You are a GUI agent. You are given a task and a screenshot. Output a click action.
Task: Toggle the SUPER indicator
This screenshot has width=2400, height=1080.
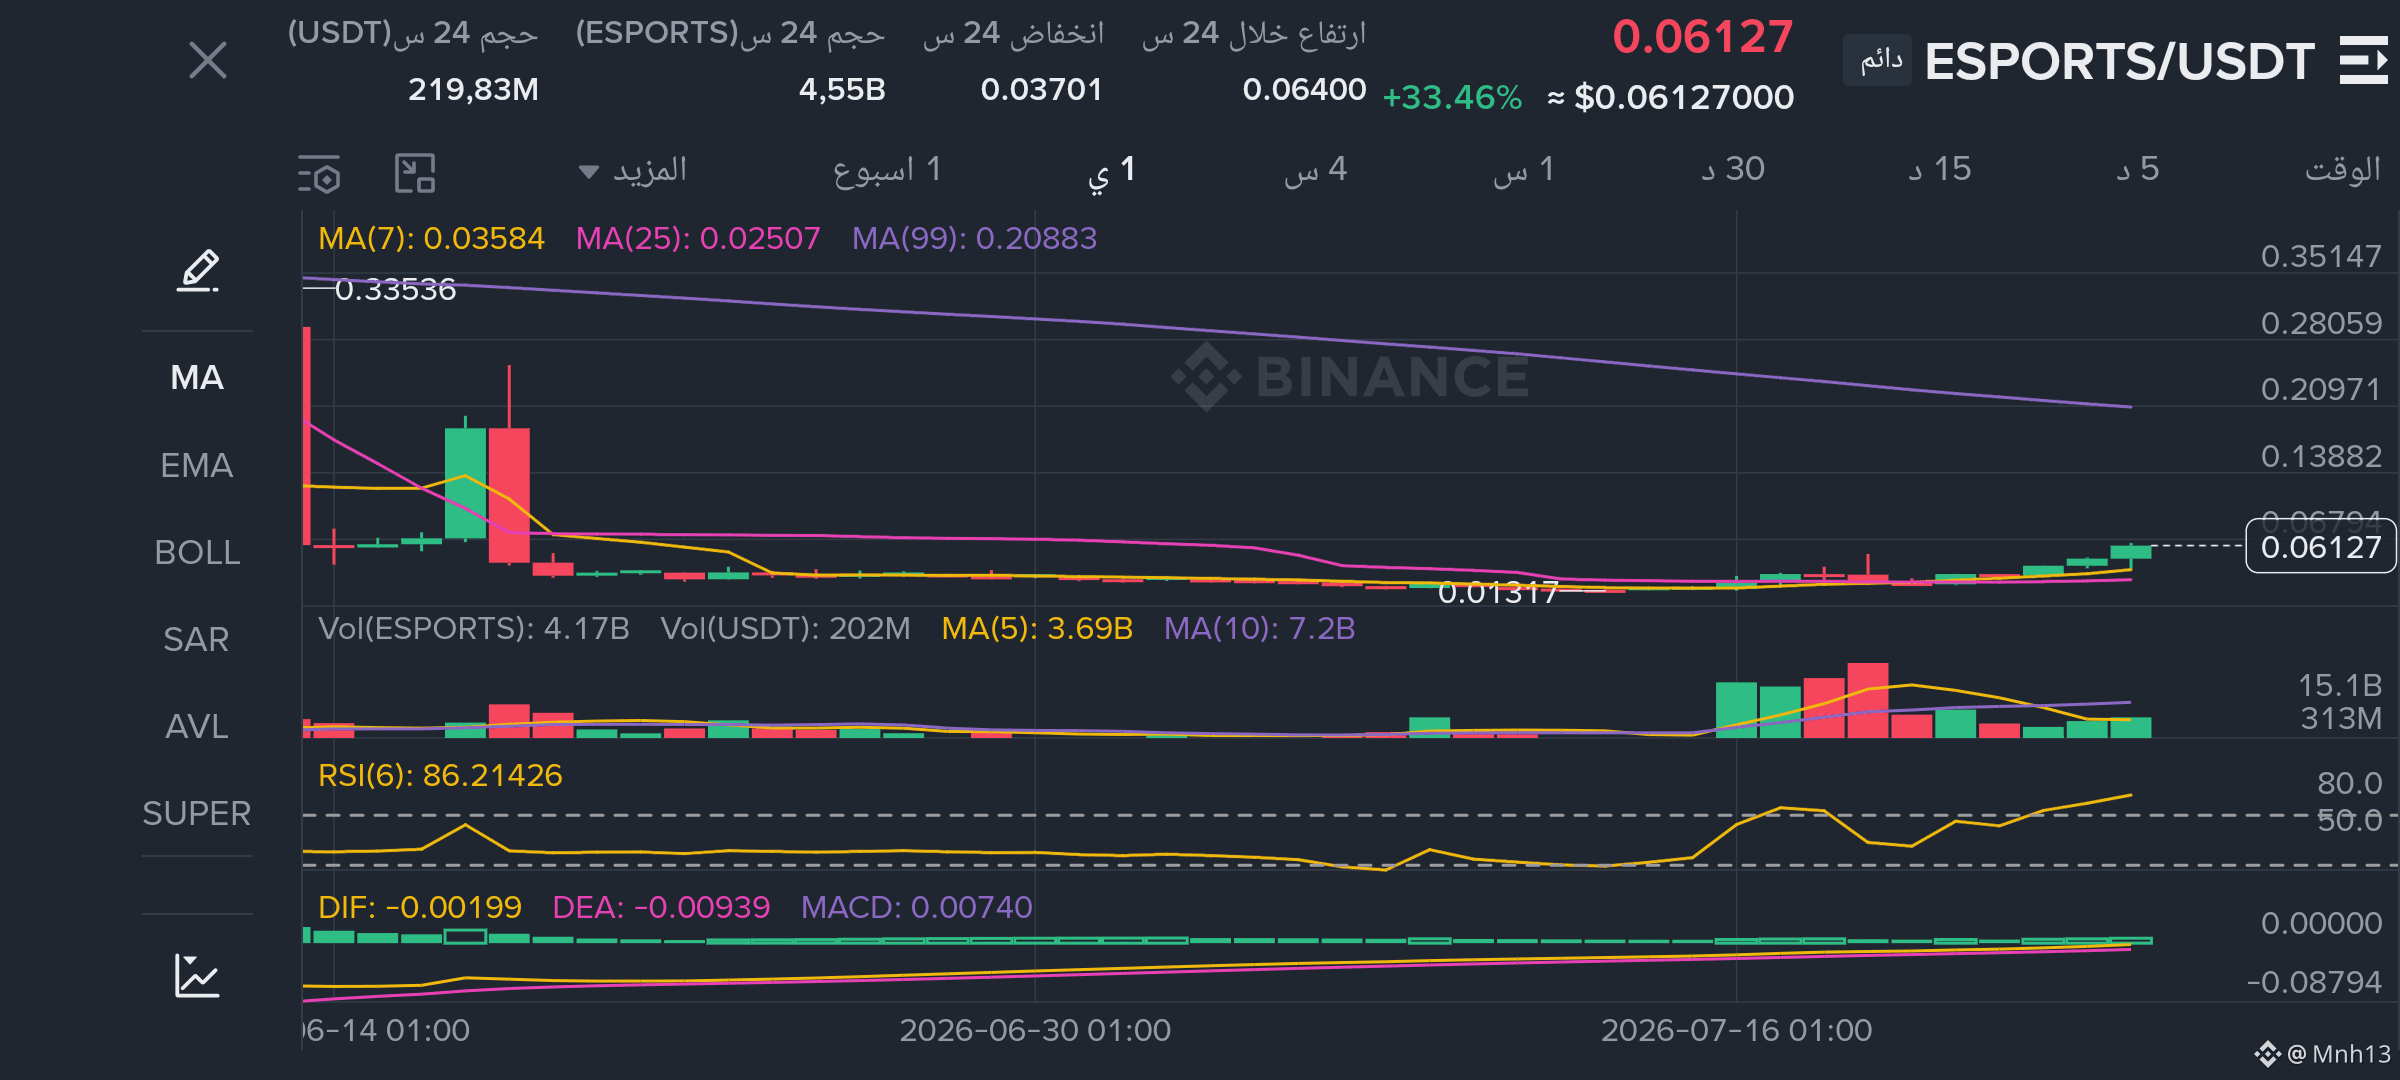click(197, 814)
